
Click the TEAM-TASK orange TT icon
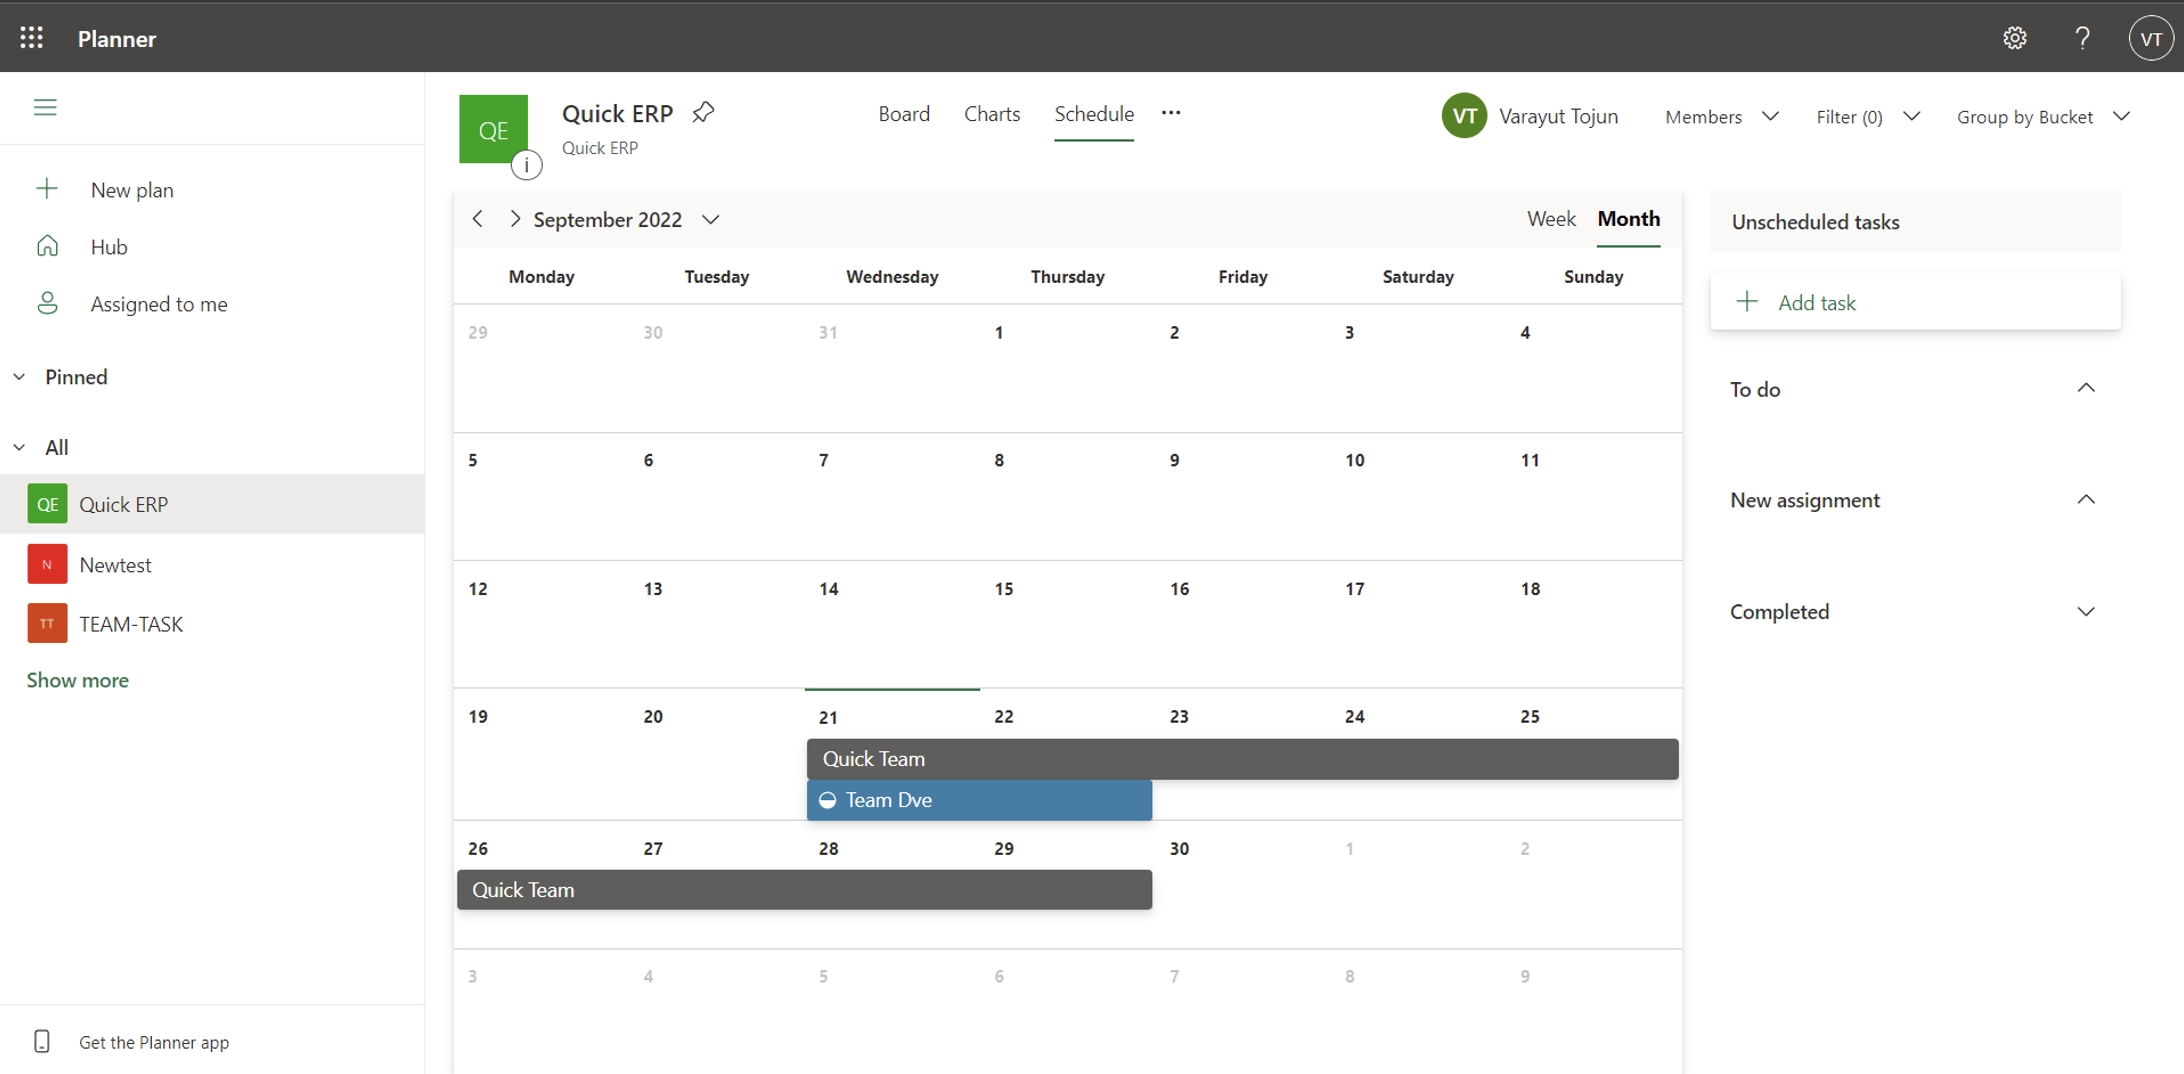tap(47, 623)
